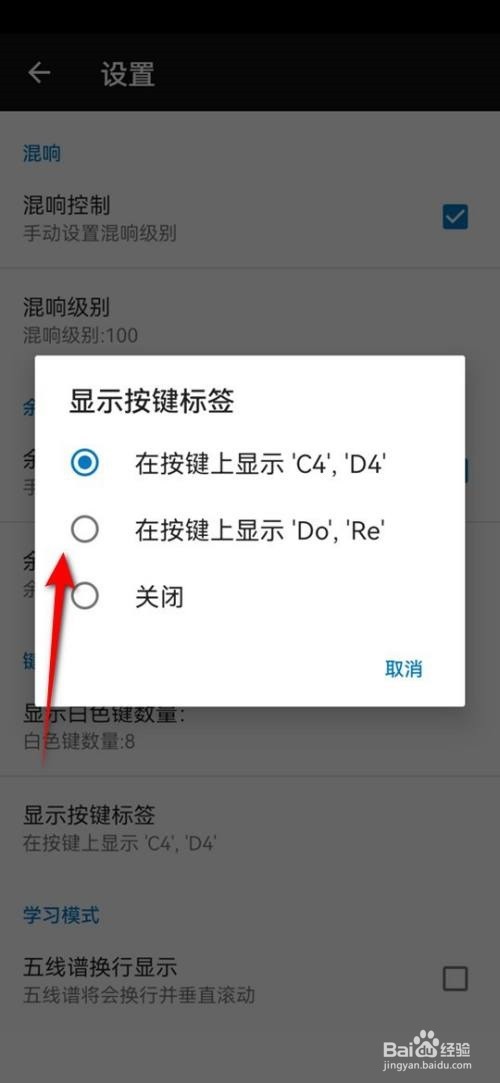
Task: Tap the 设置 title text
Action: click(128, 74)
